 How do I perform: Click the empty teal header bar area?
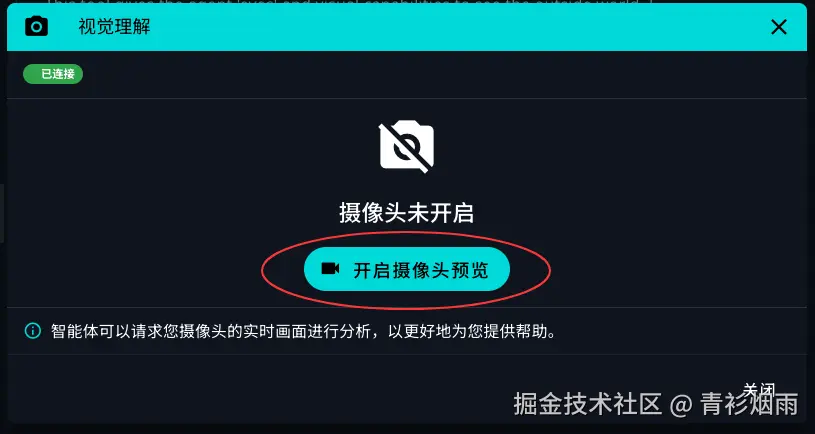(x=457, y=27)
